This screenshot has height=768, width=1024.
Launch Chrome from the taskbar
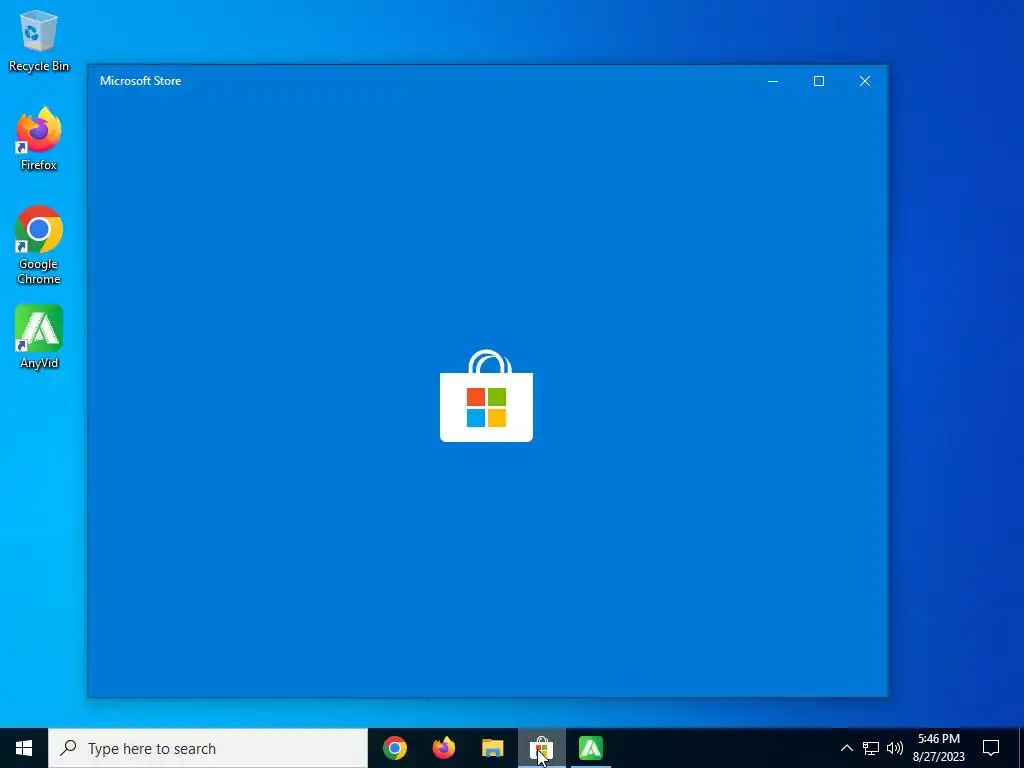click(395, 748)
